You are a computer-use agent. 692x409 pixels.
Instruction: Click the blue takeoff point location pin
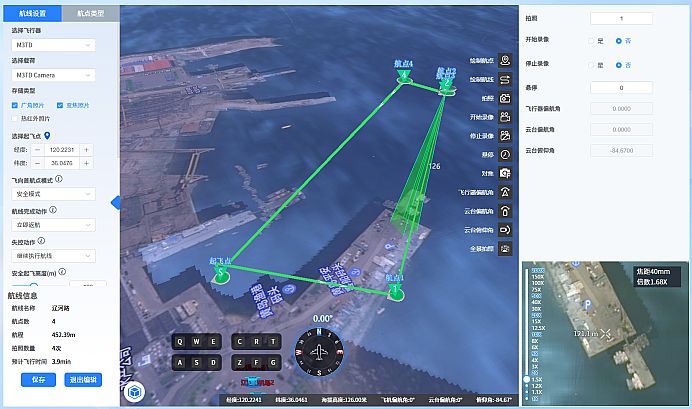coord(47,135)
